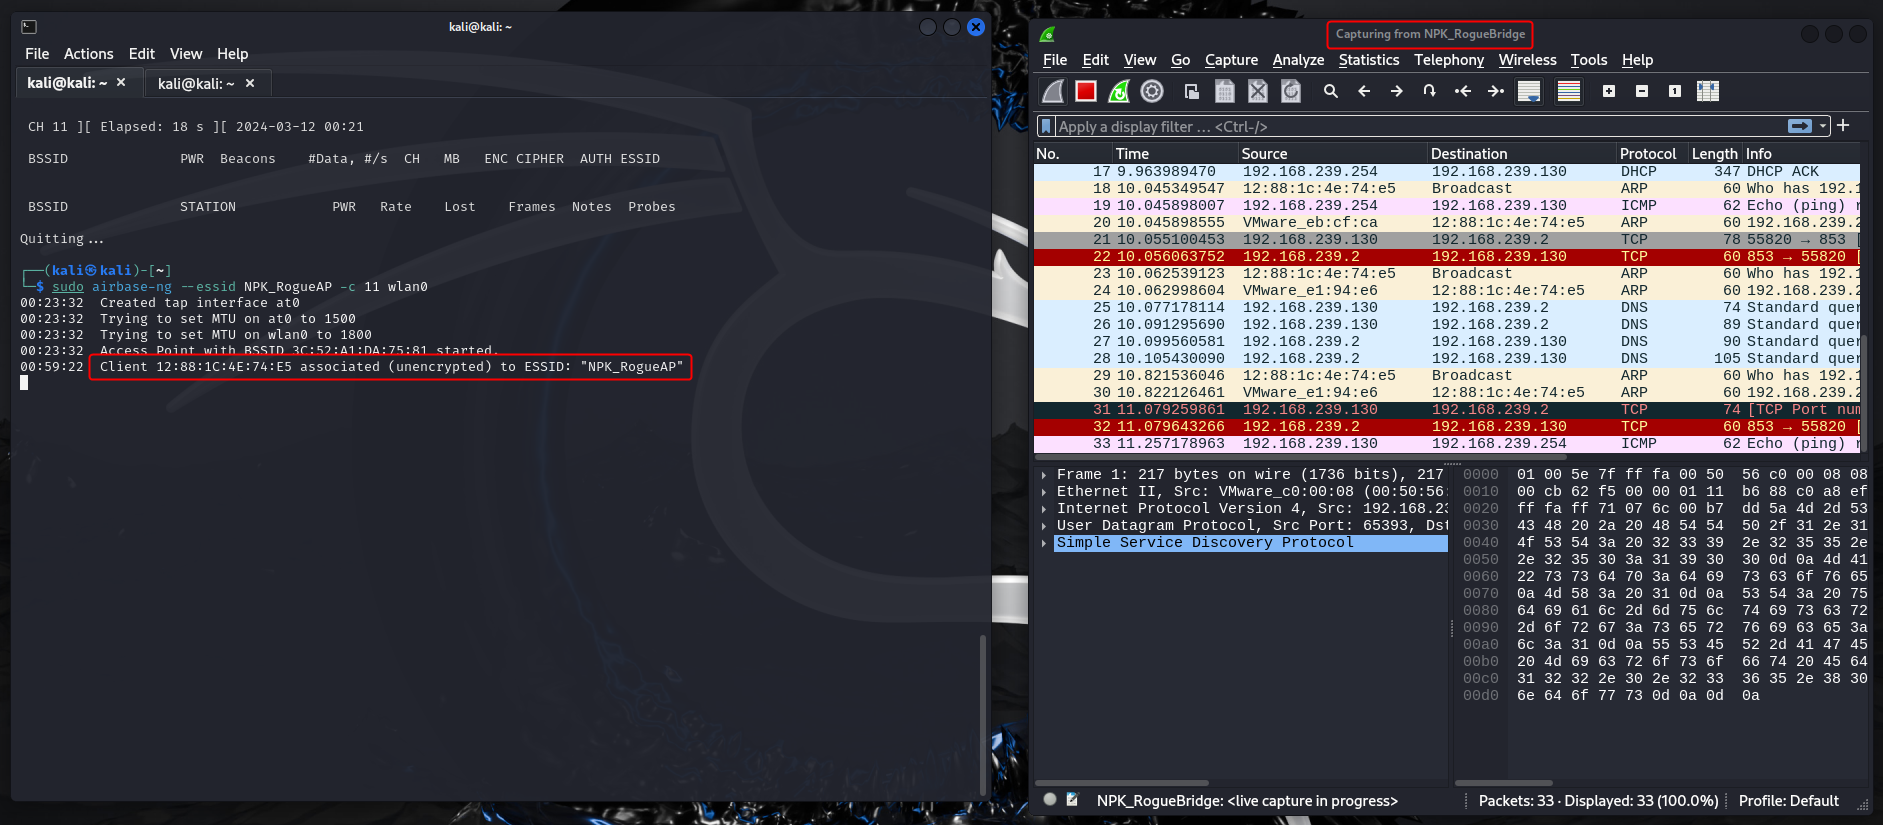1883x825 pixels.
Task: Sort packet list by Destination column
Action: coord(1522,154)
